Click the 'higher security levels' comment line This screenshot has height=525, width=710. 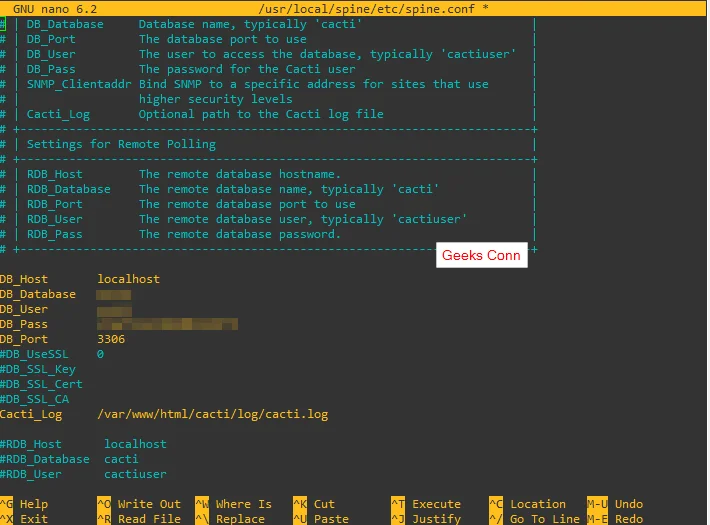tap(216, 99)
